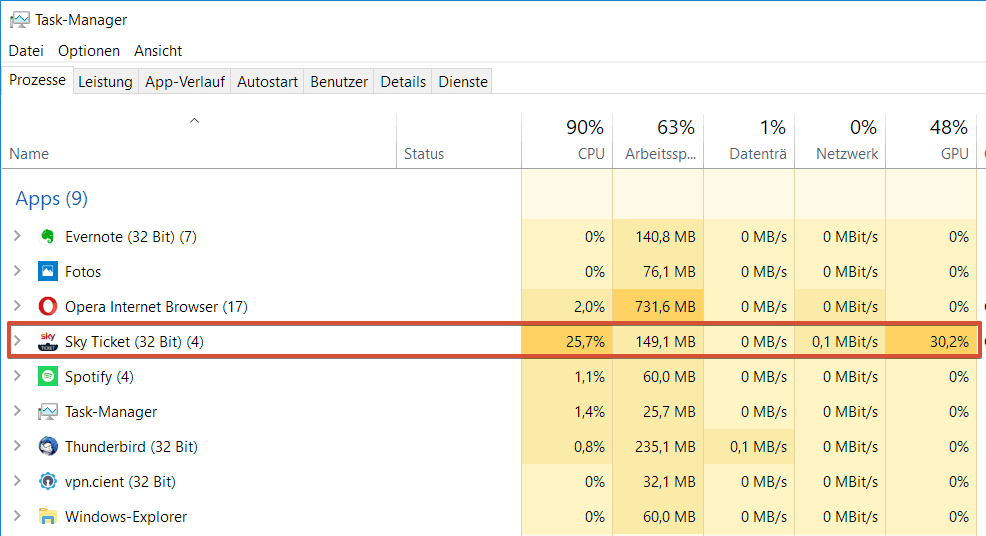The image size is (986, 536).
Task: Click the Spotify app icon
Action: [x=48, y=376]
